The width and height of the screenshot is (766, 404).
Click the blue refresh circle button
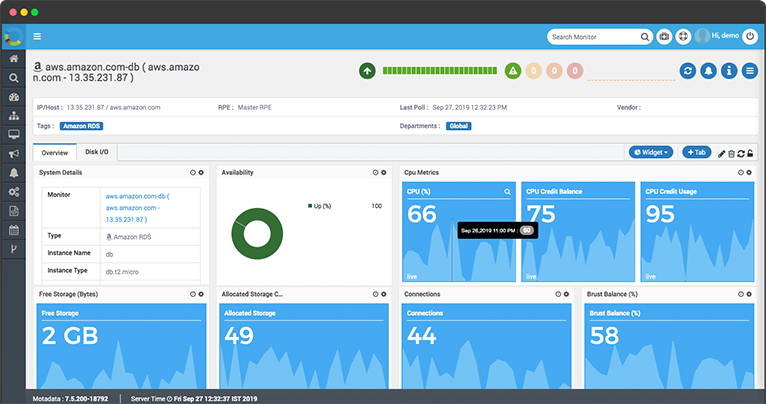(688, 71)
